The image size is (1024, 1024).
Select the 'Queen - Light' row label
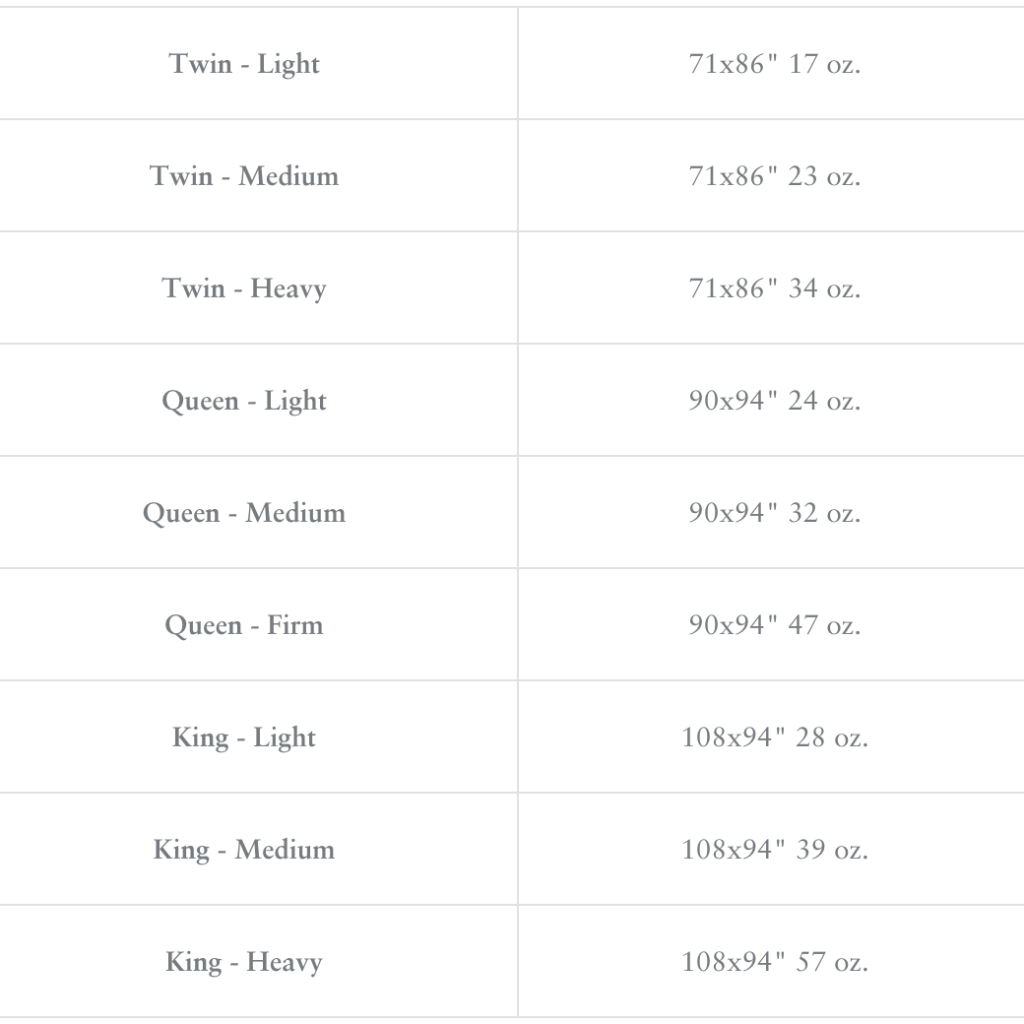point(244,401)
